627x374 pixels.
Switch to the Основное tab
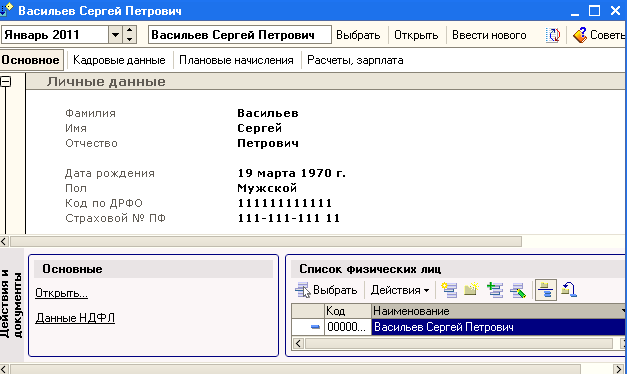pyautogui.click(x=31, y=60)
